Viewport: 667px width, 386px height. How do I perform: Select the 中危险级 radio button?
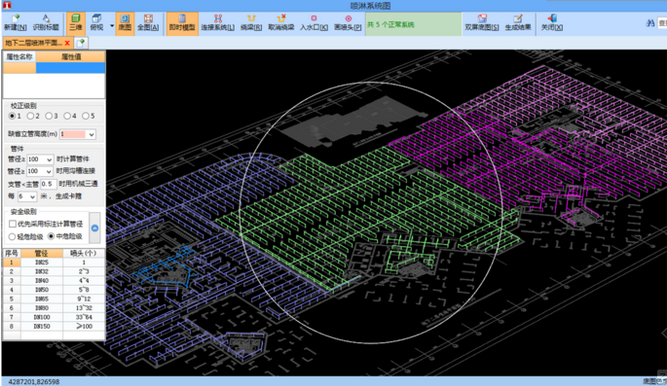51,236
